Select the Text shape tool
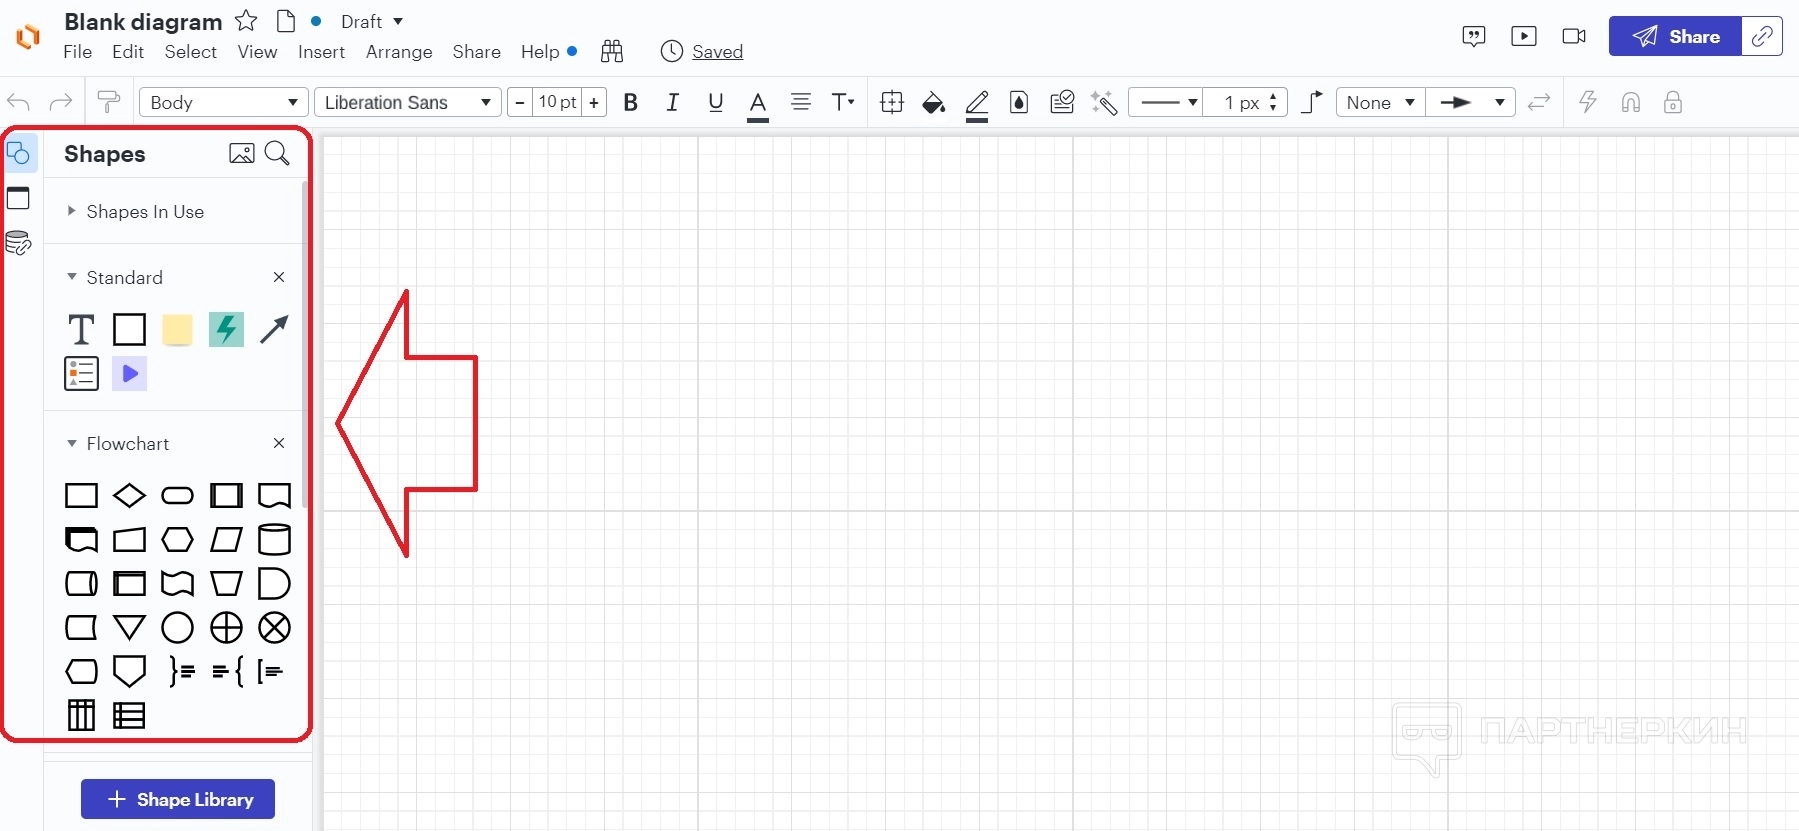1799x831 pixels. pyautogui.click(x=81, y=329)
